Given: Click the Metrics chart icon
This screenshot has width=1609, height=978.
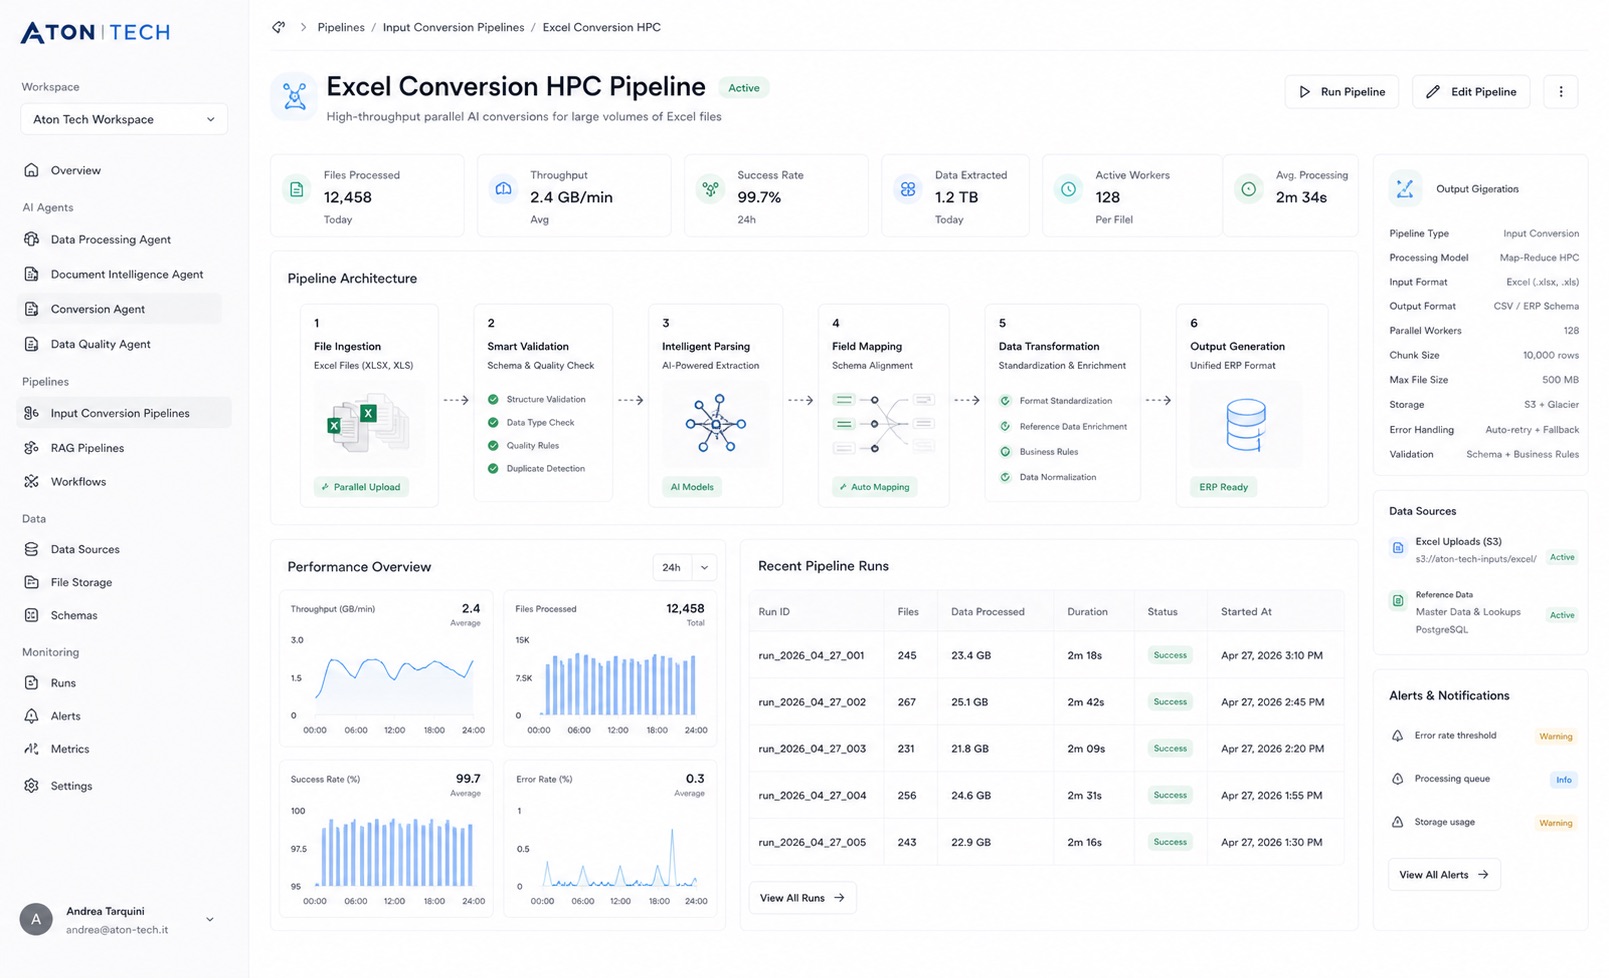Looking at the screenshot, I should 31,749.
